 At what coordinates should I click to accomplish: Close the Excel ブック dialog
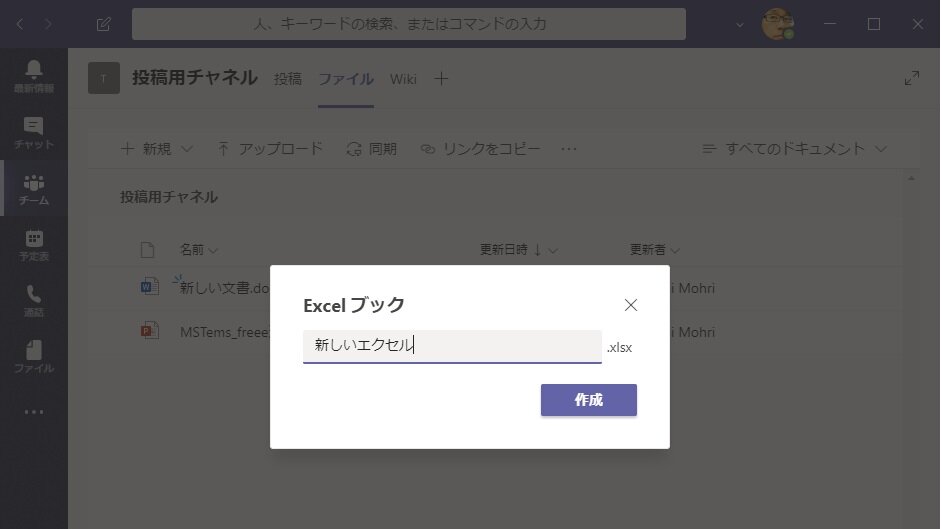pos(630,305)
